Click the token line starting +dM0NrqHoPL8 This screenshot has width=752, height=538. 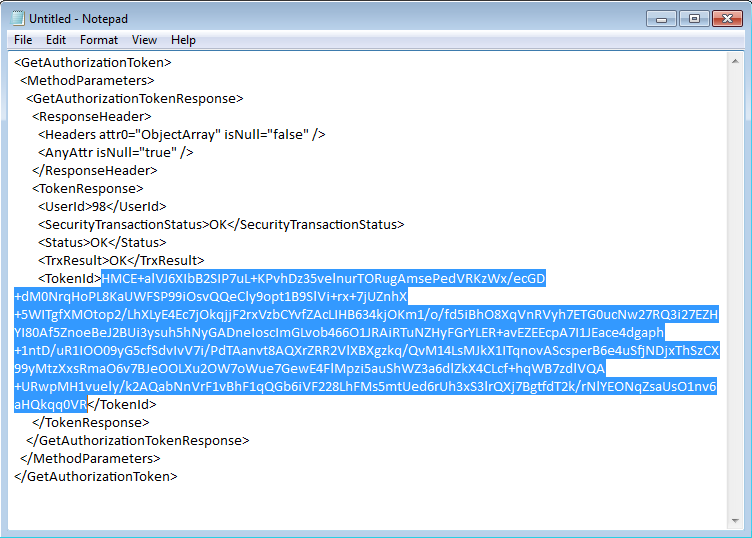click(211, 296)
